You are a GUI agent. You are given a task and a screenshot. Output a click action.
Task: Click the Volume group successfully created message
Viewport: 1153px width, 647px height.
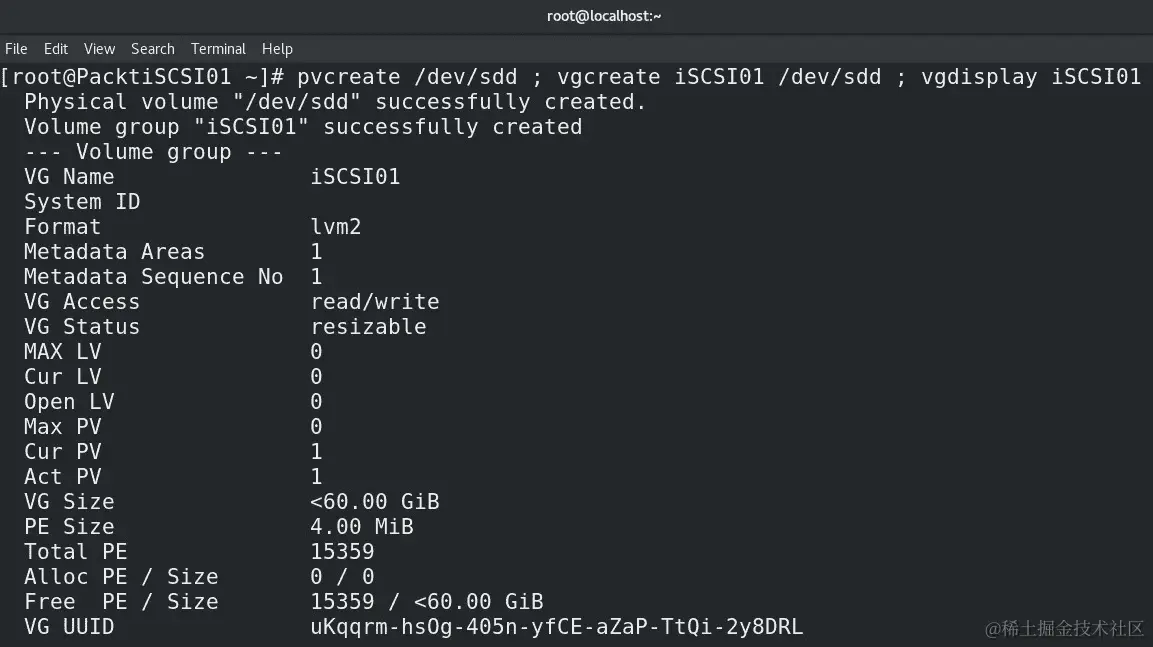pos(303,126)
